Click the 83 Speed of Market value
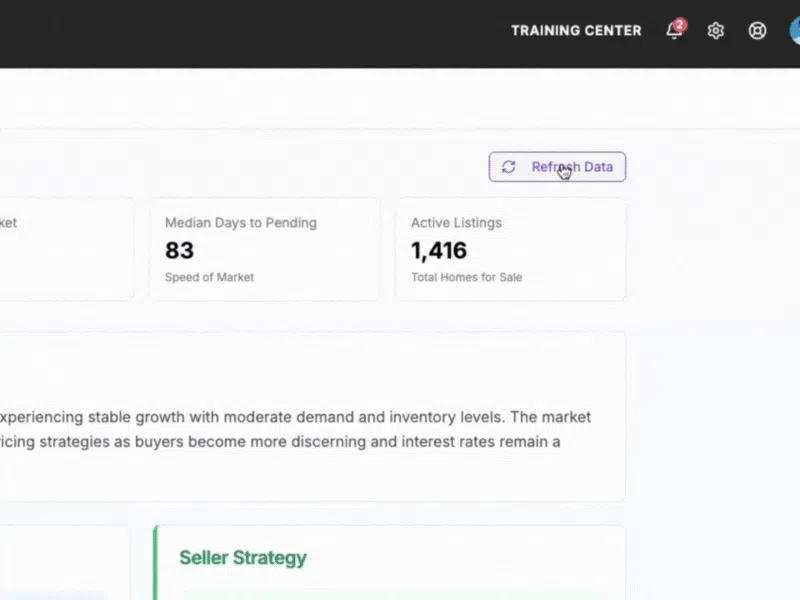800x600 pixels. [180, 250]
